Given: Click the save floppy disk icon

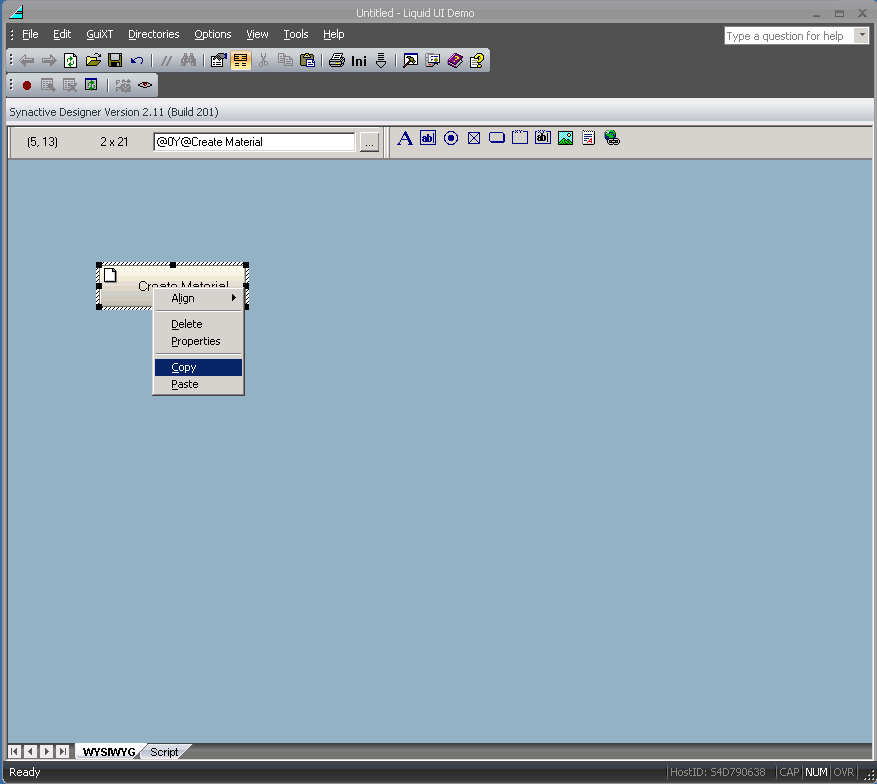Looking at the screenshot, I should pos(115,61).
